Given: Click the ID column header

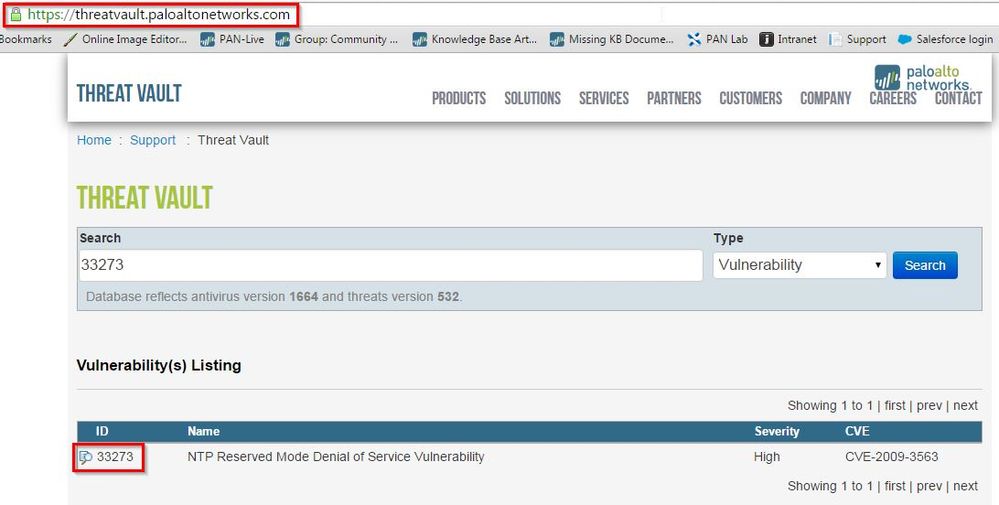Looking at the screenshot, I should 102,431.
